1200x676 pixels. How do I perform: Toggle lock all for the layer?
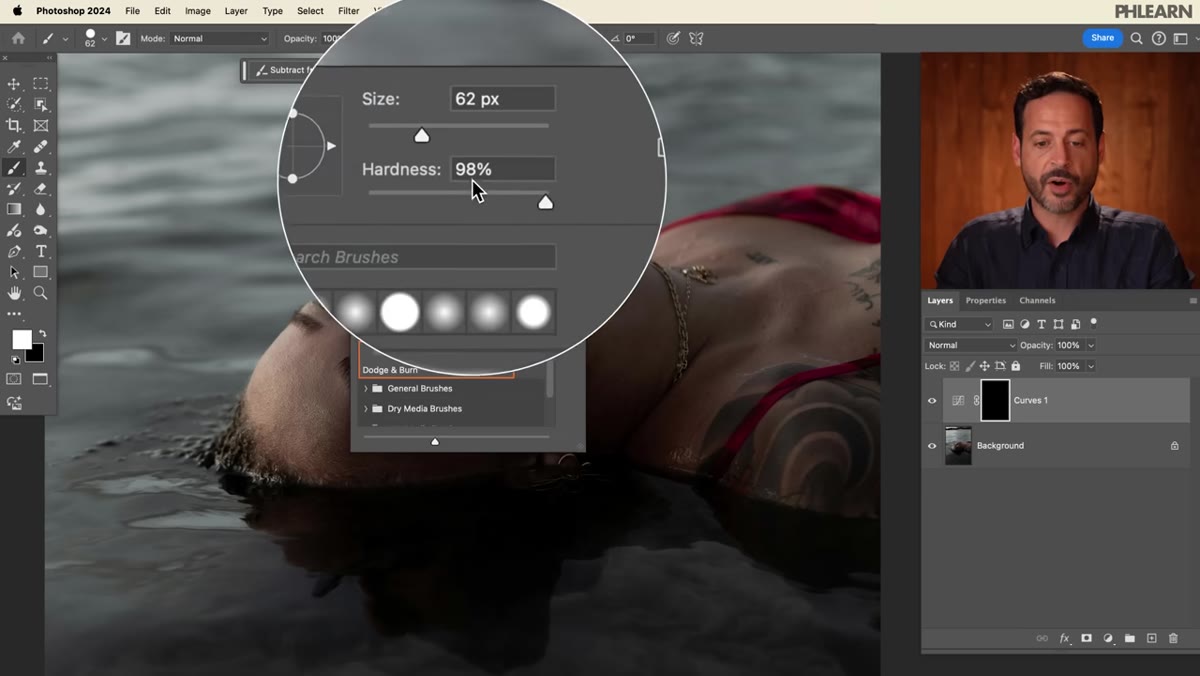coord(1016,366)
